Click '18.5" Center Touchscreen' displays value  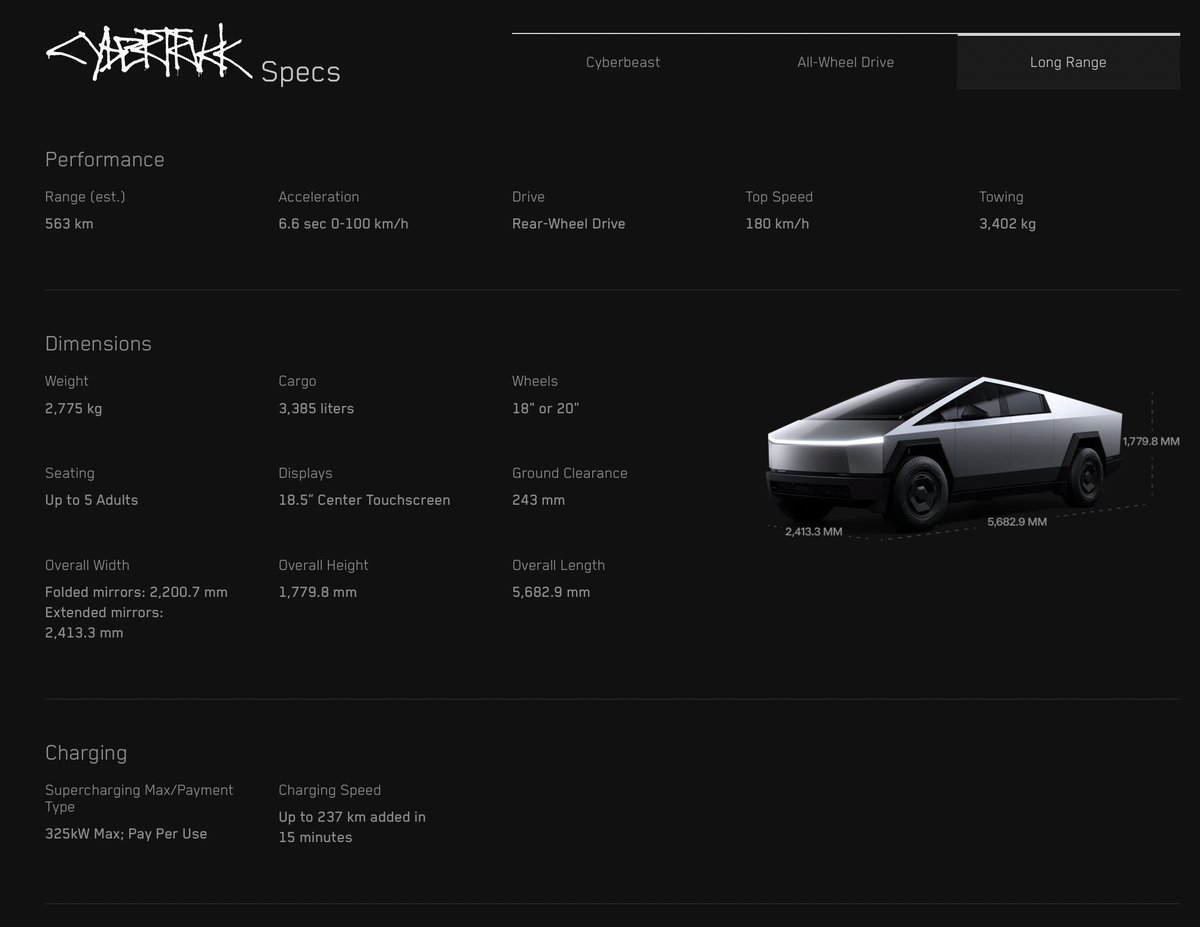[364, 500]
